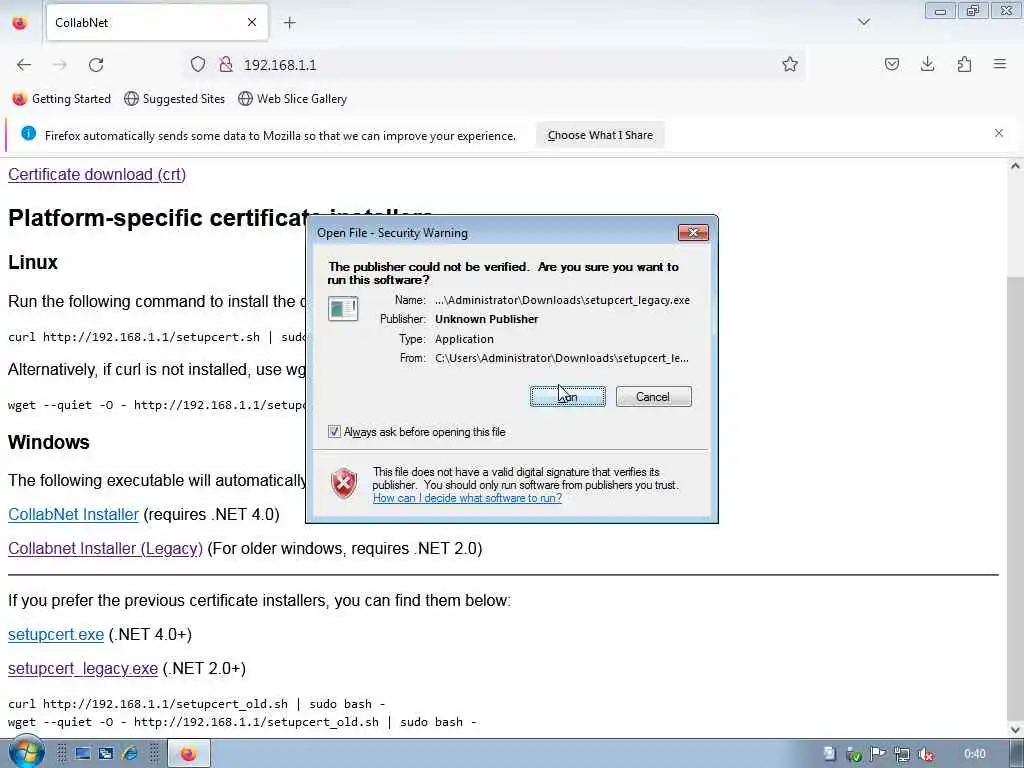Click the red shield warning icon
Viewport: 1024px width, 768px height.
coord(344,484)
